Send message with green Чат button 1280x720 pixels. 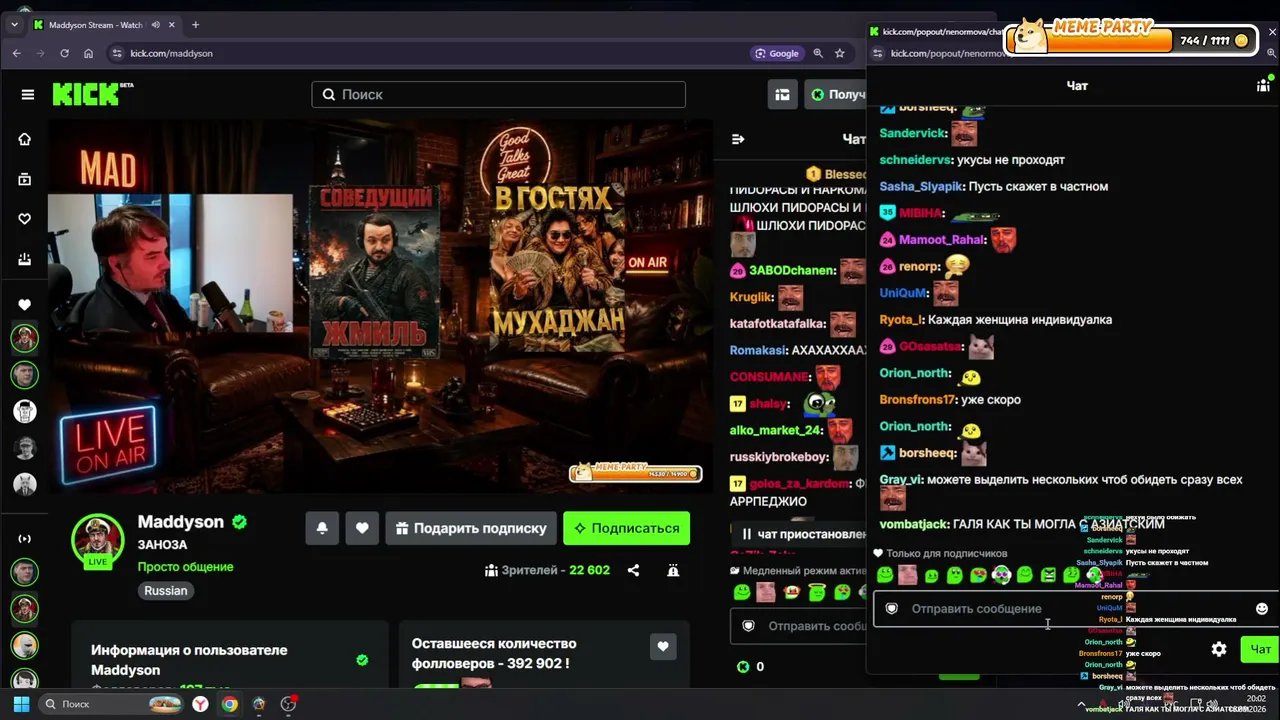coord(1260,649)
